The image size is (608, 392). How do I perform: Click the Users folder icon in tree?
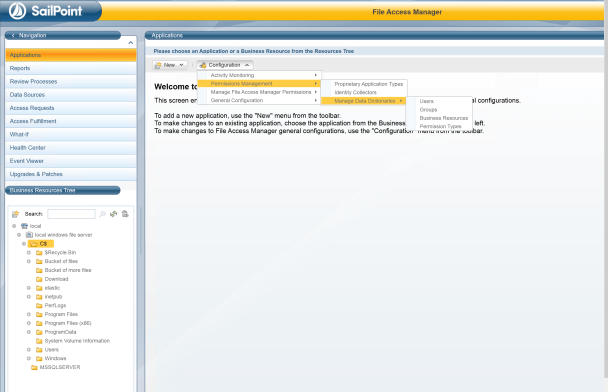[39, 350]
